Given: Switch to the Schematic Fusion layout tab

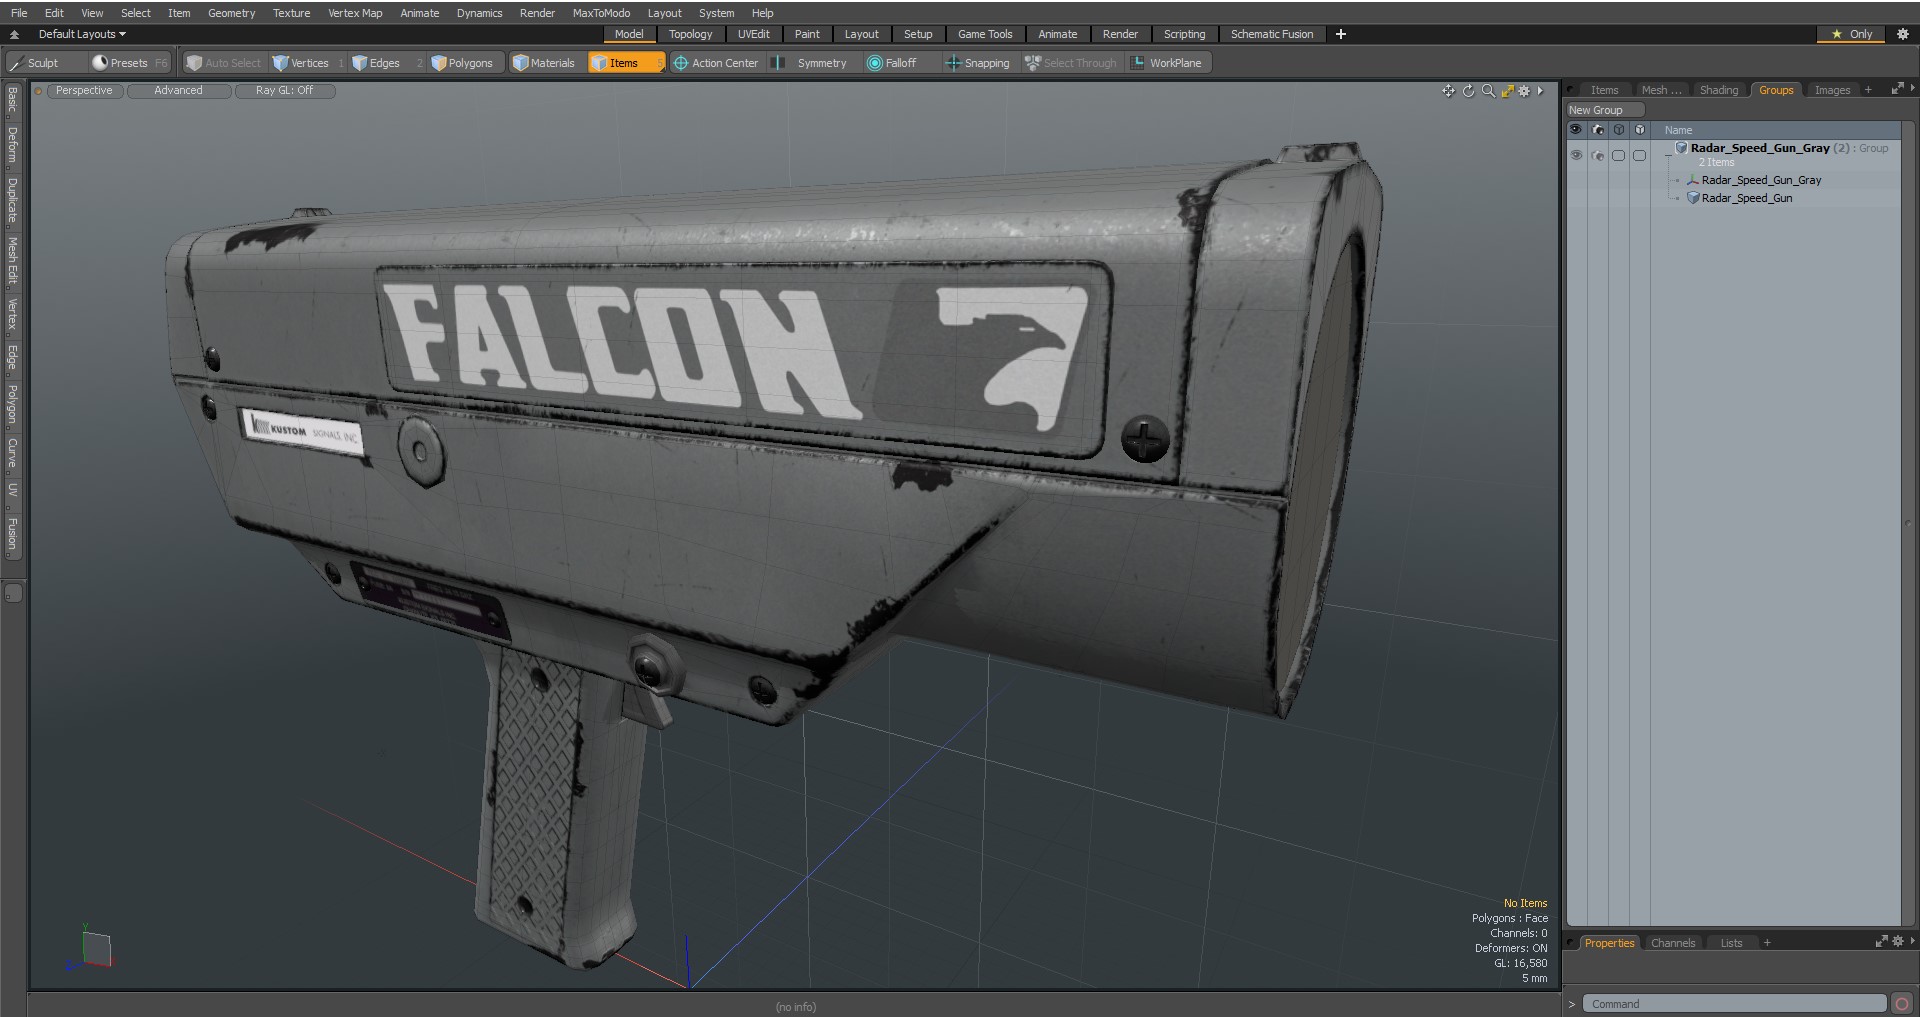Looking at the screenshot, I should [1271, 34].
